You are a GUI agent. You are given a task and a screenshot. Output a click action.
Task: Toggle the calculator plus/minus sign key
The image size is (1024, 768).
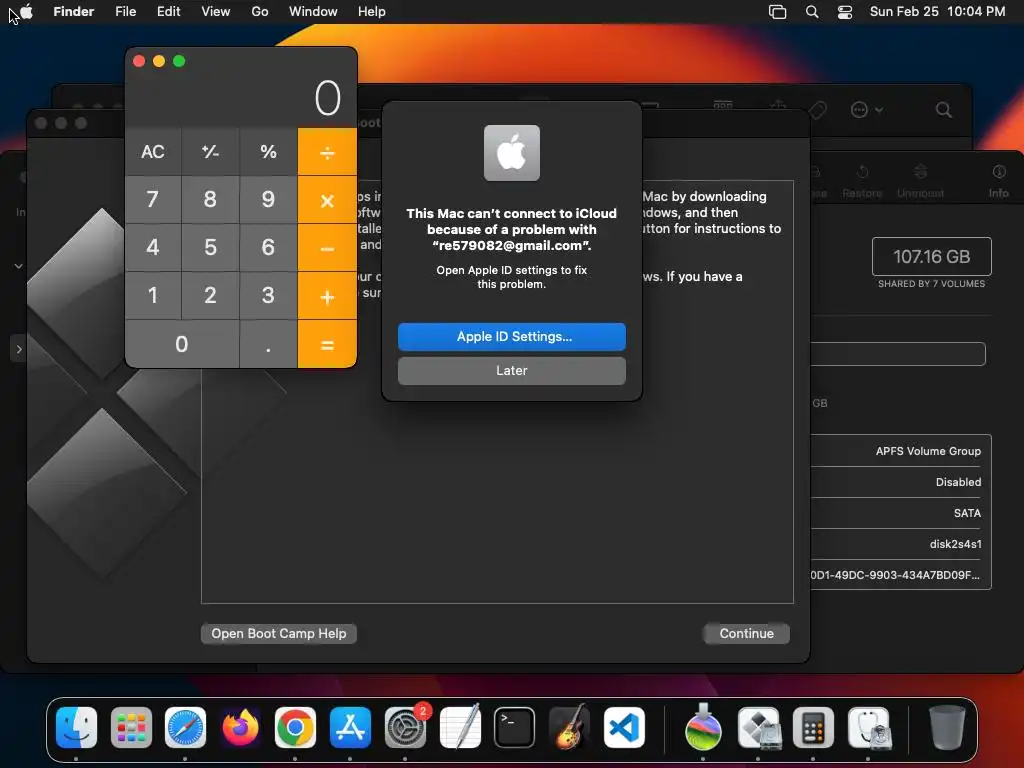click(x=210, y=152)
